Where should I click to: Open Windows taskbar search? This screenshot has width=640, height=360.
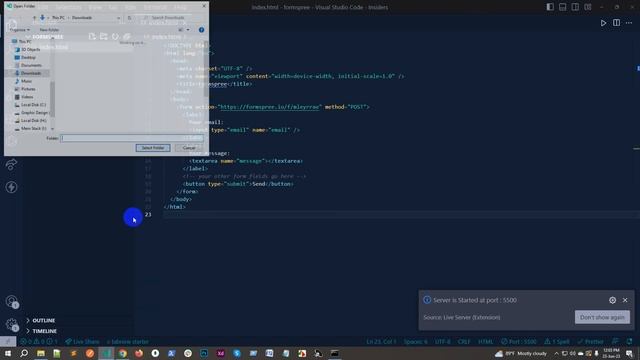coord(24,353)
